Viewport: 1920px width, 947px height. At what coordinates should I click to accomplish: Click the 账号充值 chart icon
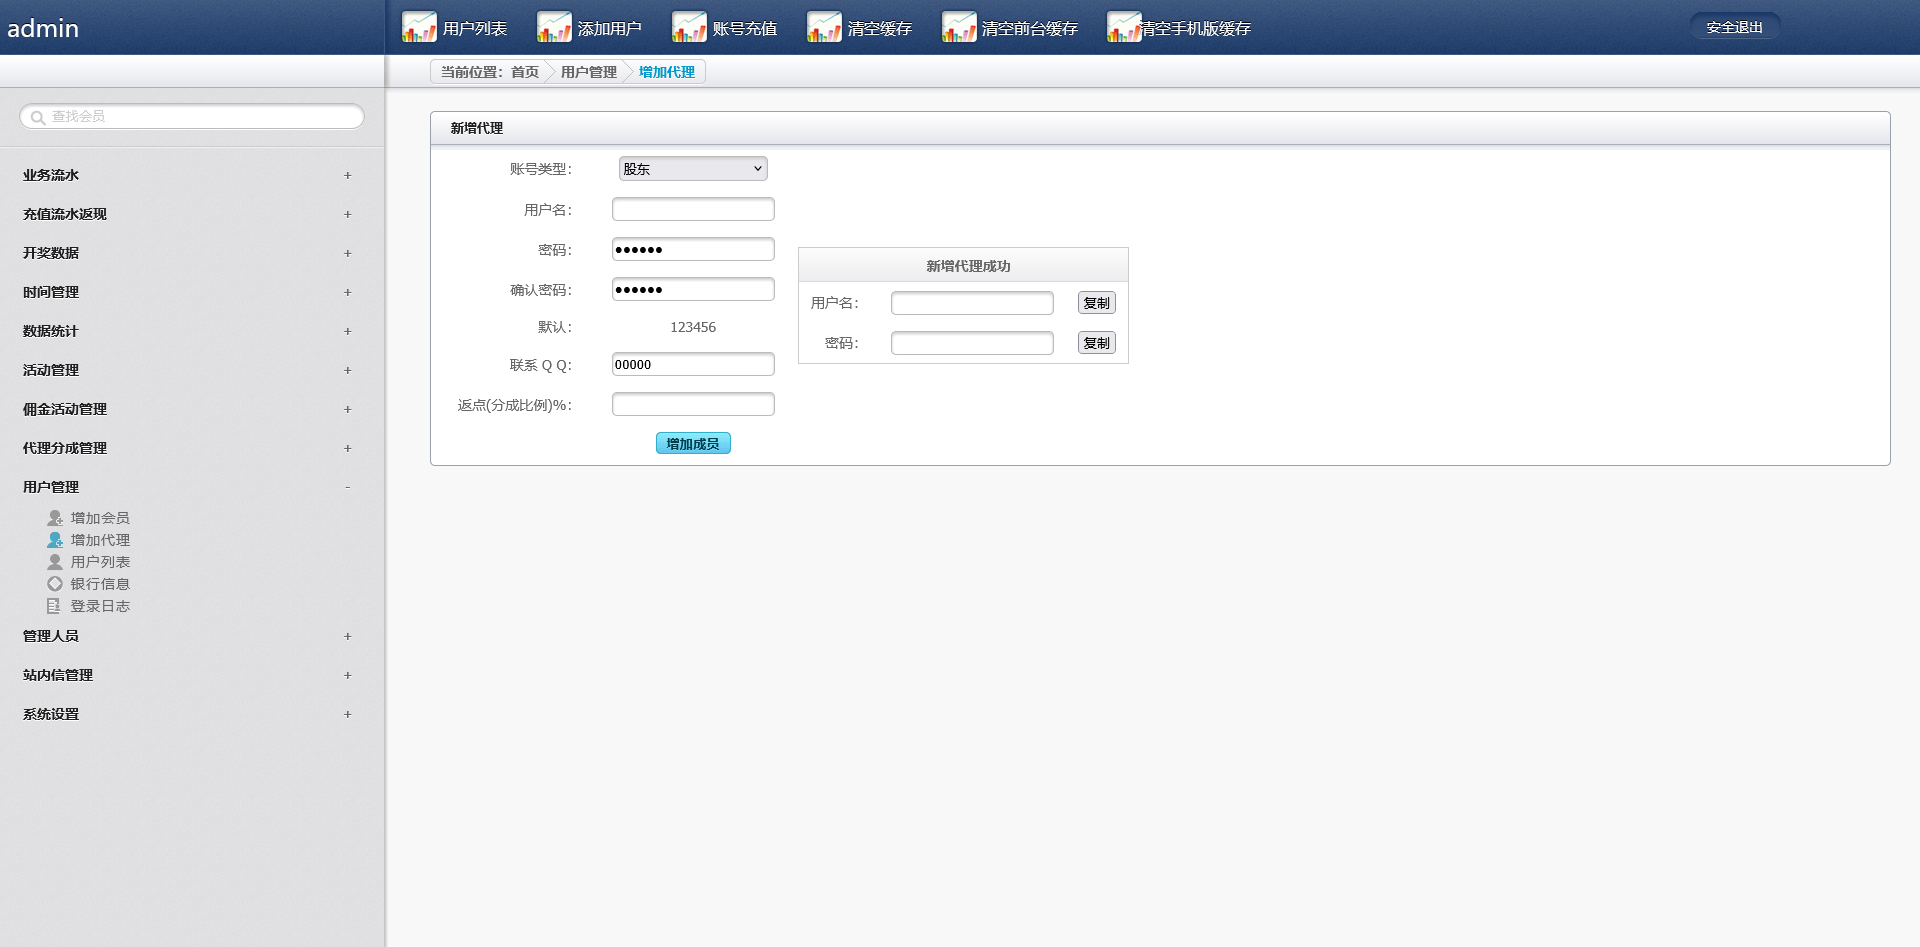(689, 28)
